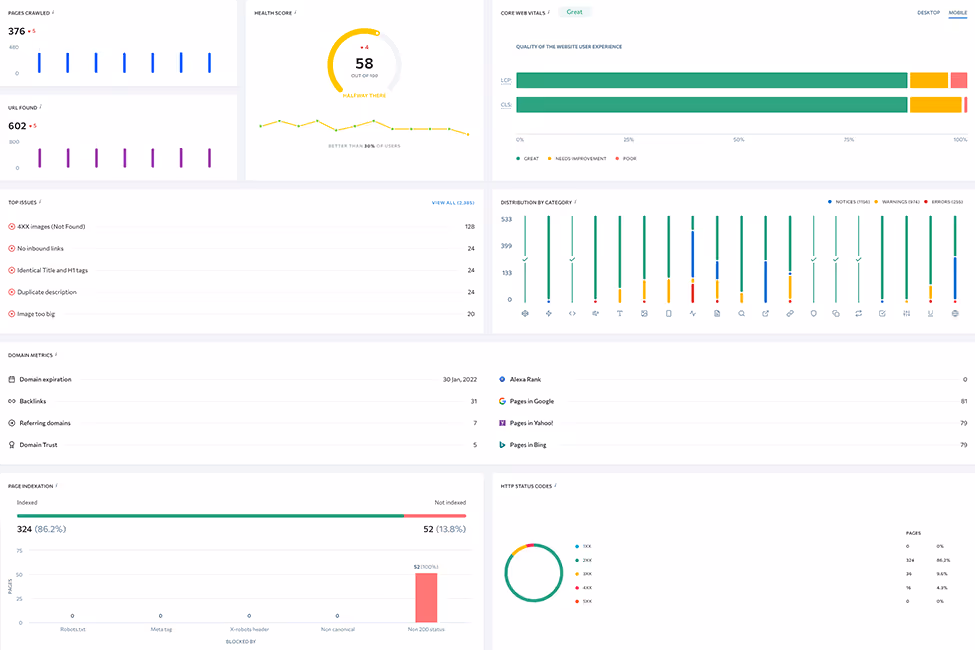The image size is (975, 650).
Task: Click info icon next to Health Score
Action: [295, 12]
